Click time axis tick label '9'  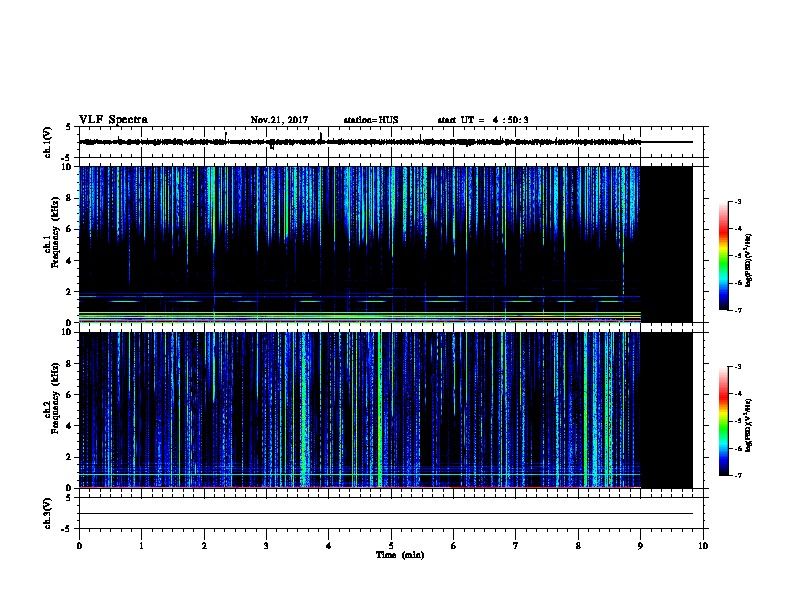(640, 546)
